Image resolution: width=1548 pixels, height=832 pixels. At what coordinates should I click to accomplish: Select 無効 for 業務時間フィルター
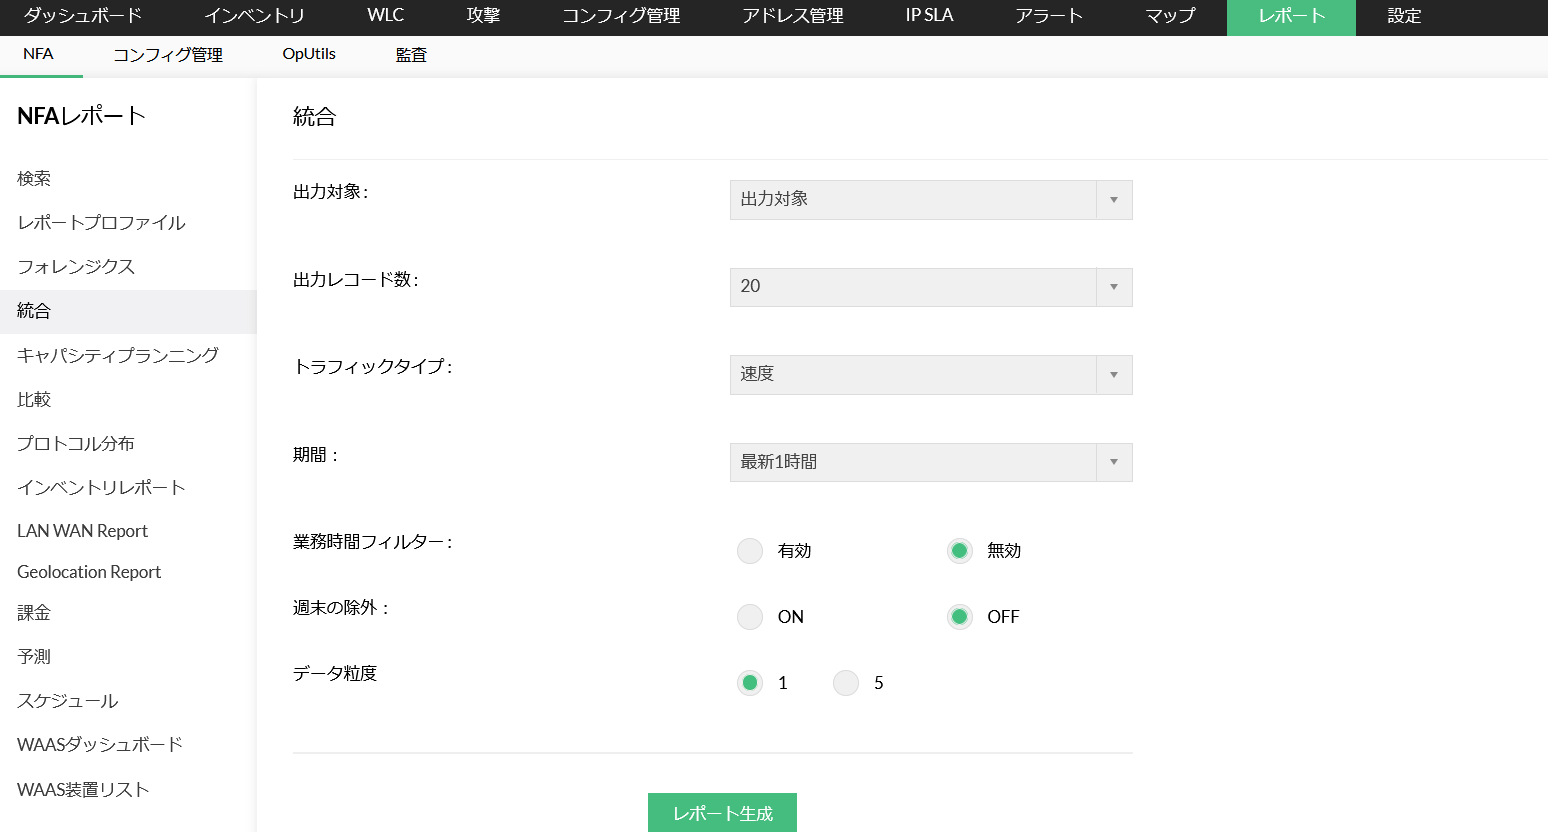(960, 551)
